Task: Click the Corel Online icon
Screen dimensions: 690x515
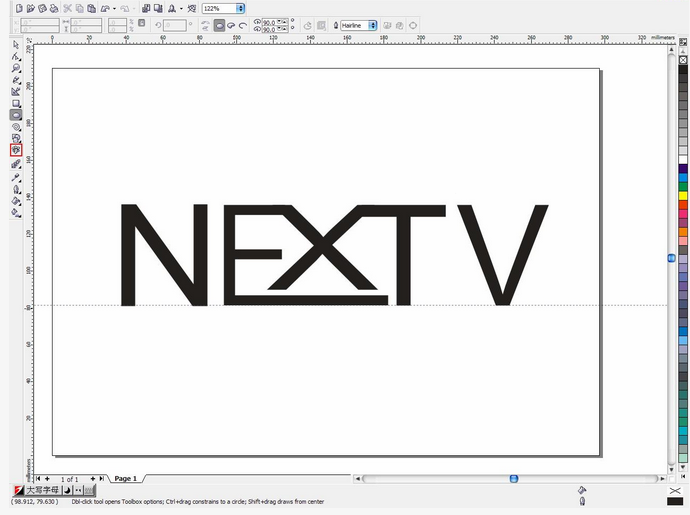Action: (192, 8)
